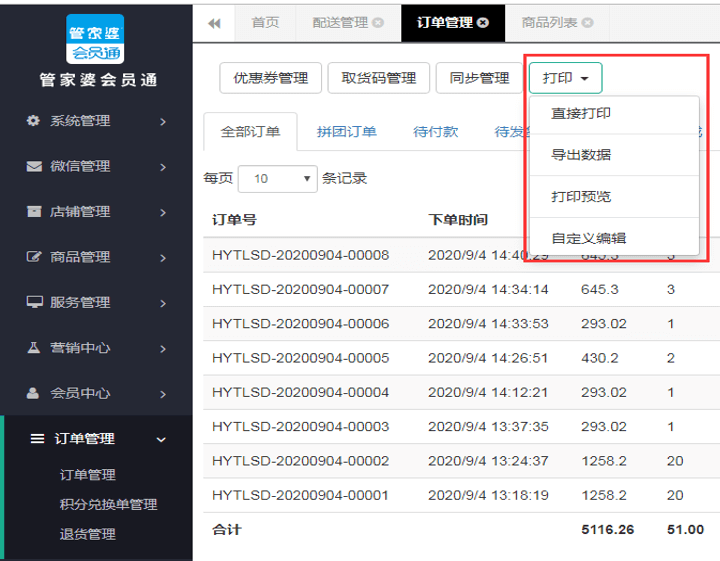The image size is (720, 561).
Task: Collapse the 订单管理 sidebar section chevron
Action: tap(161, 439)
